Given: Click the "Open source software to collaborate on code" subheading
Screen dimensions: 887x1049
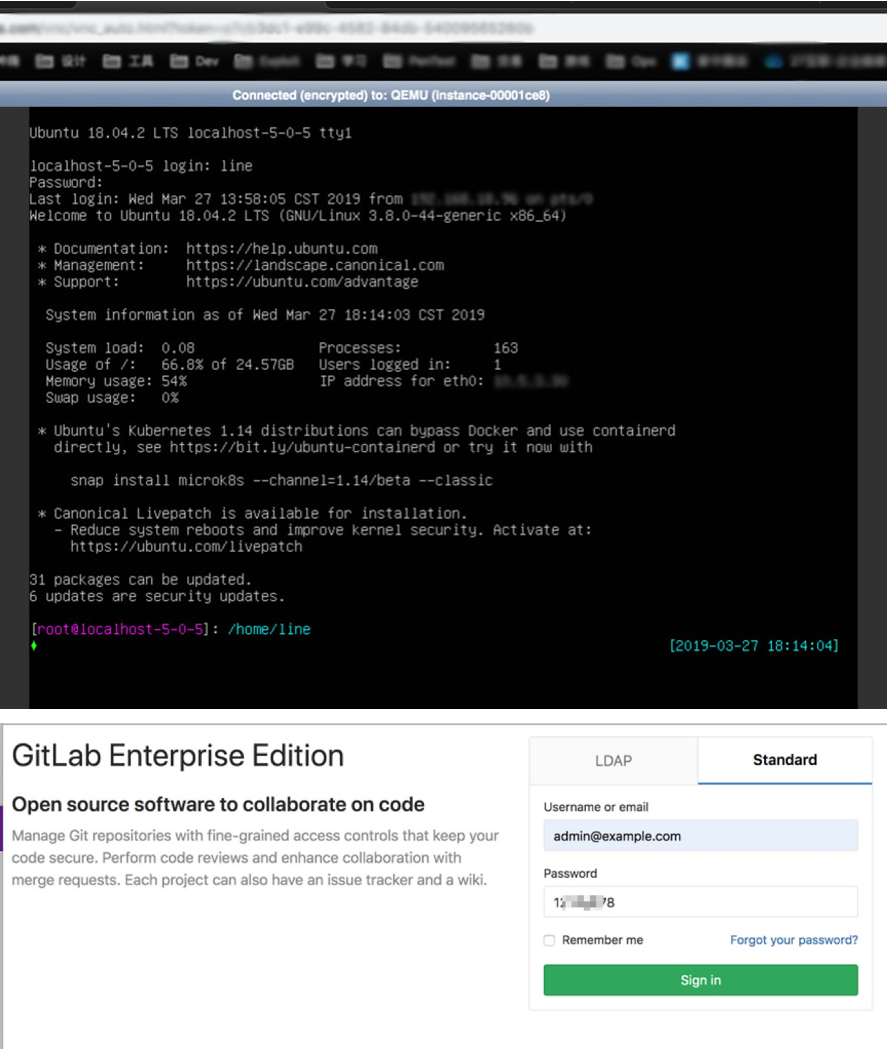Looking at the screenshot, I should [x=218, y=804].
